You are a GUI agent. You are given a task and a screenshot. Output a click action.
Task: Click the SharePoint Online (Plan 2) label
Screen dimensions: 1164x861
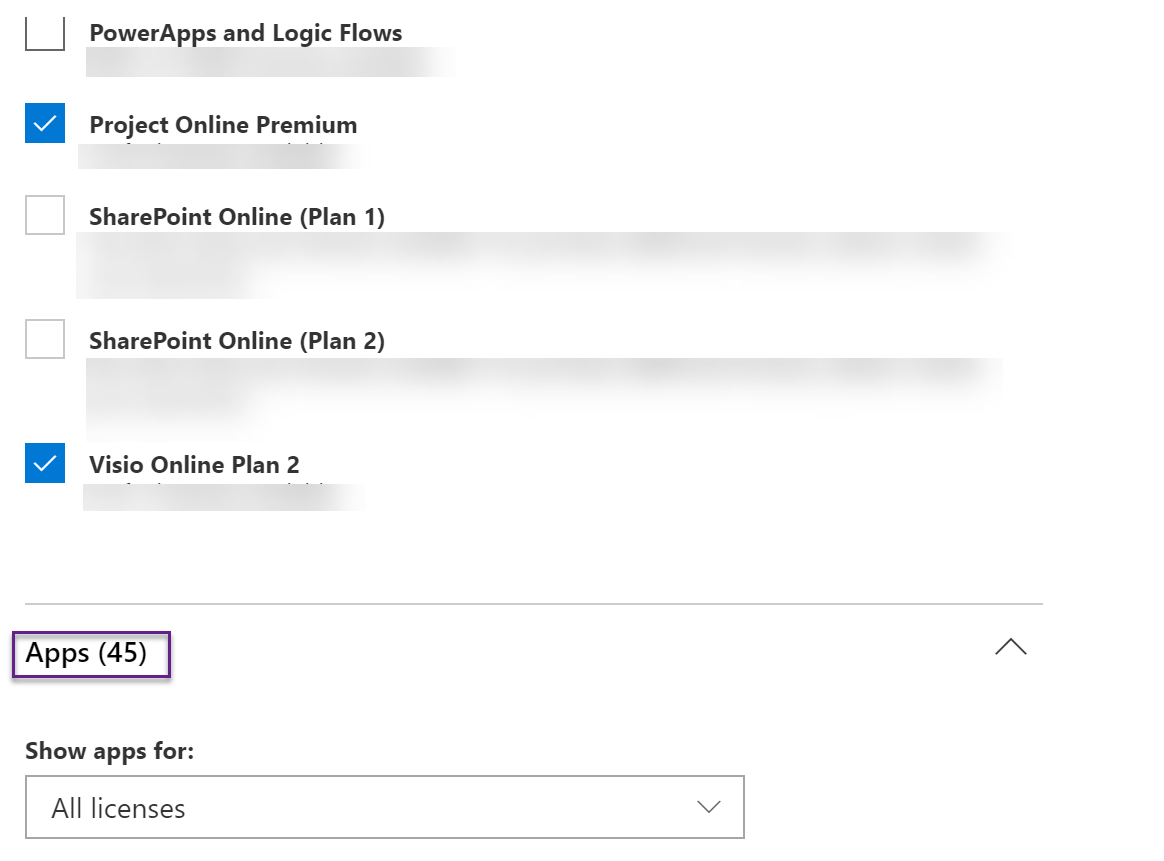point(237,341)
